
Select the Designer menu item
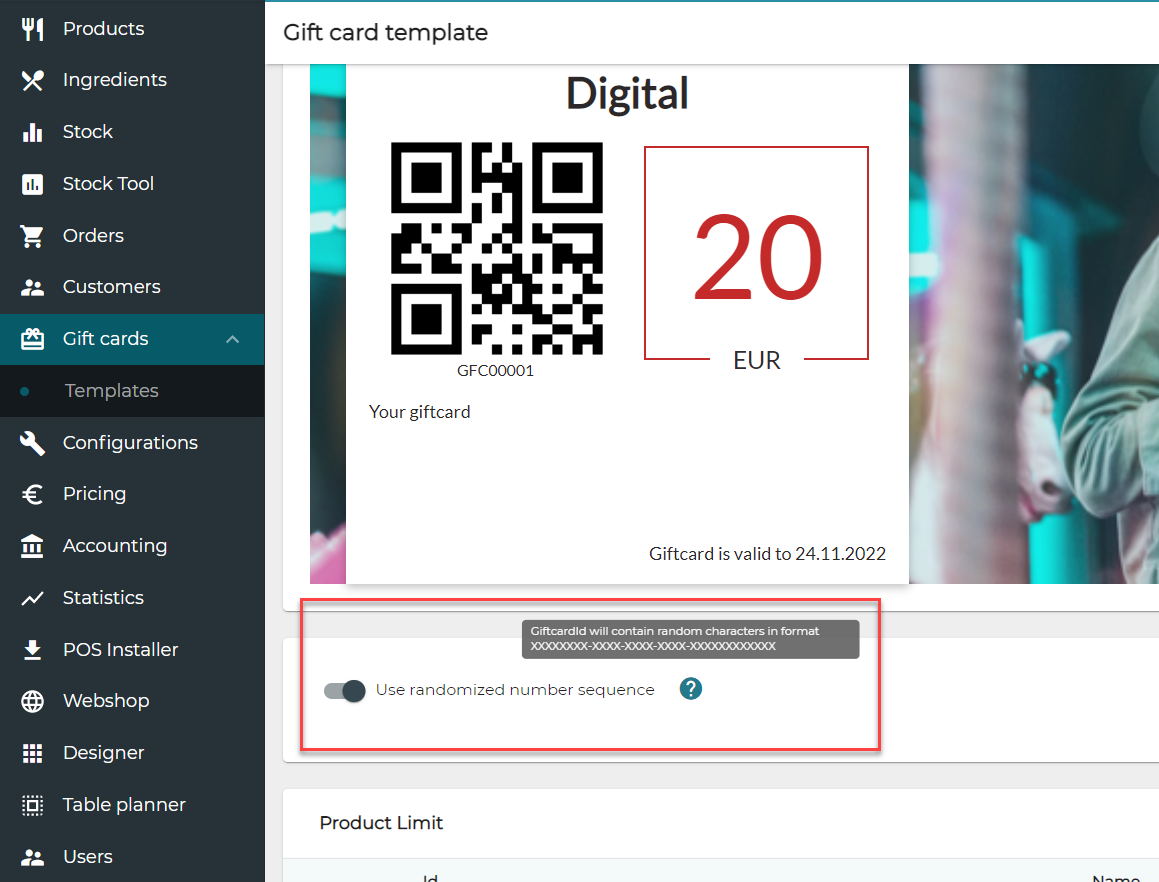pyautogui.click(x=103, y=753)
